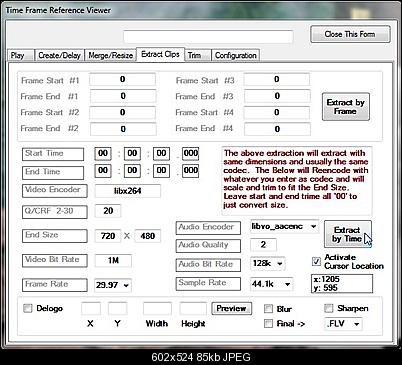The width and height of the screenshot is (402, 365).
Task: Switch to the Play tab
Action: click(20, 55)
